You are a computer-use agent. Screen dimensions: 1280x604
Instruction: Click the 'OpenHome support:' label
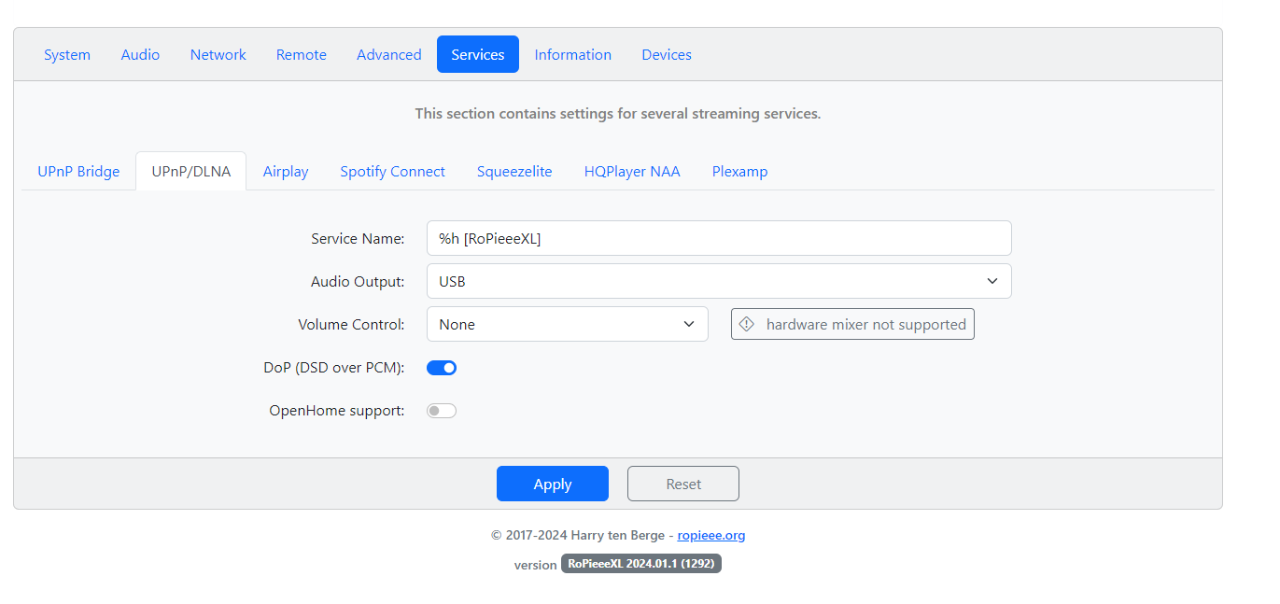pos(337,410)
